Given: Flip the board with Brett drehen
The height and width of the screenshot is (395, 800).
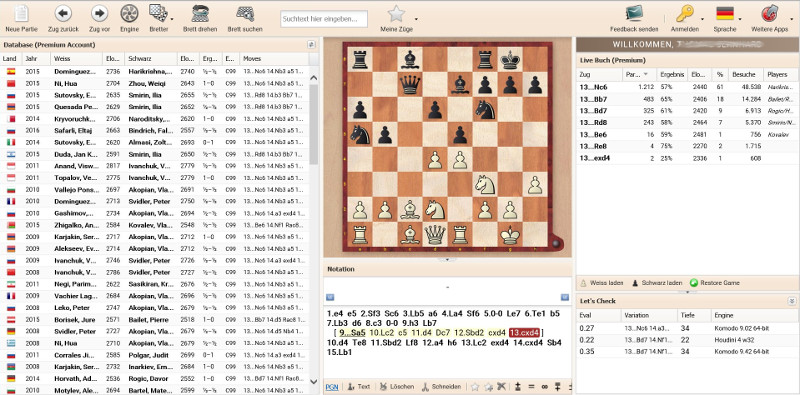Looking at the screenshot, I should pos(200,13).
